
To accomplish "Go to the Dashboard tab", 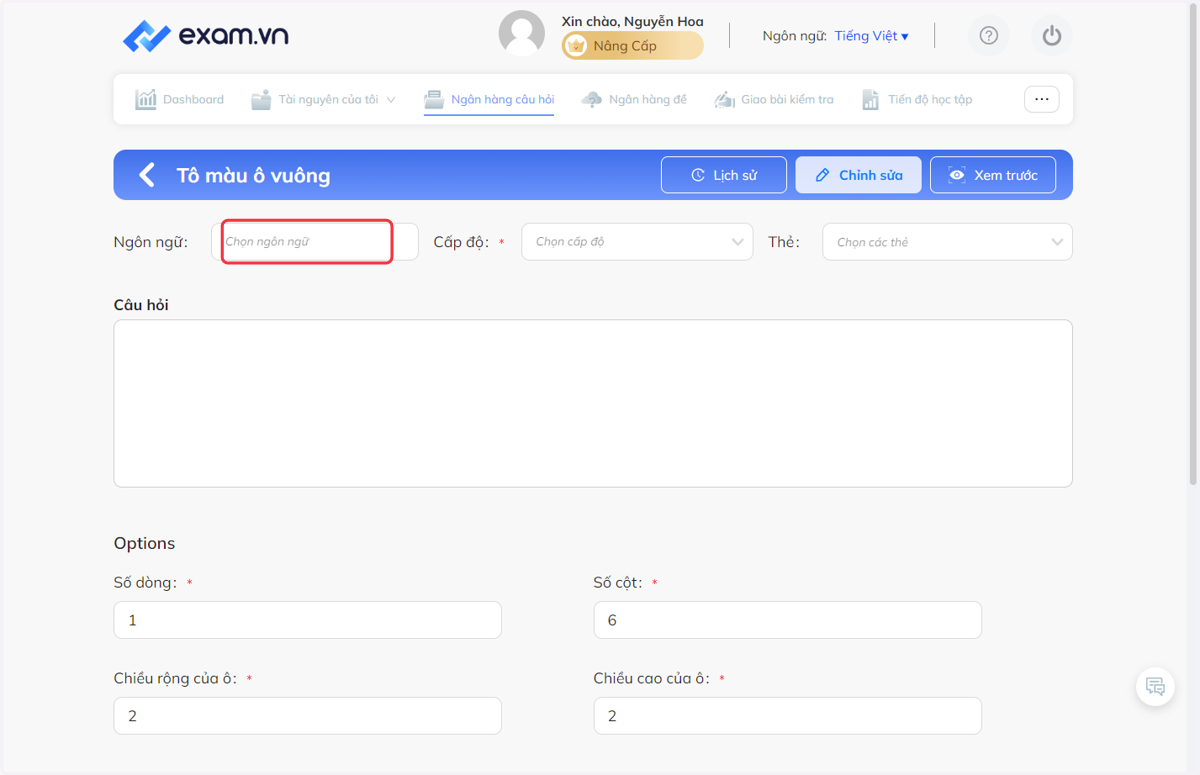I will tap(180, 99).
